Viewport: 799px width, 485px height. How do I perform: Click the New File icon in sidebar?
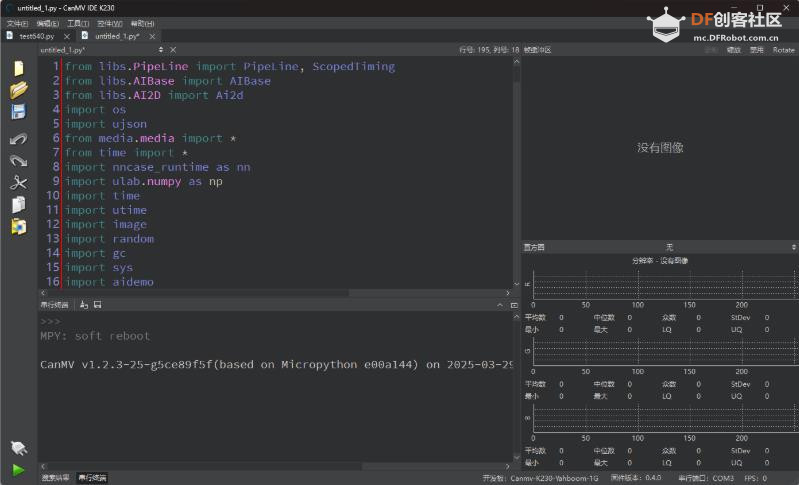click(x=18, y=68)
